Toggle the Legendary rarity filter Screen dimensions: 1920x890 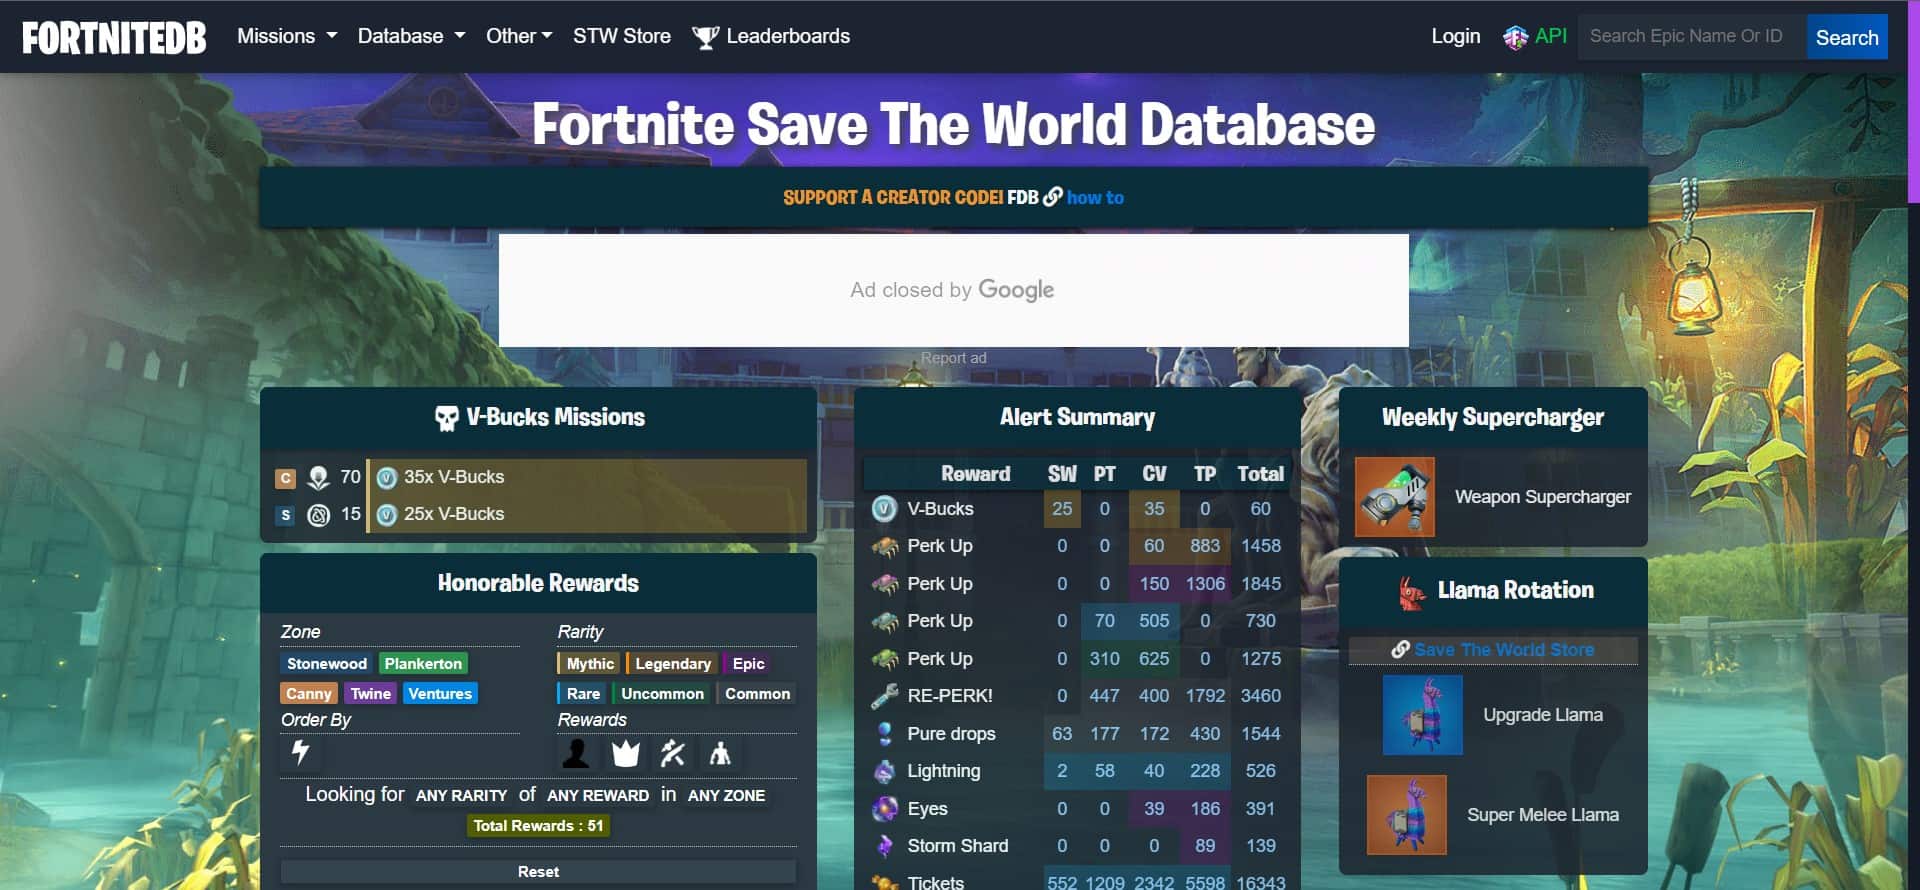[x=672, y=664]
